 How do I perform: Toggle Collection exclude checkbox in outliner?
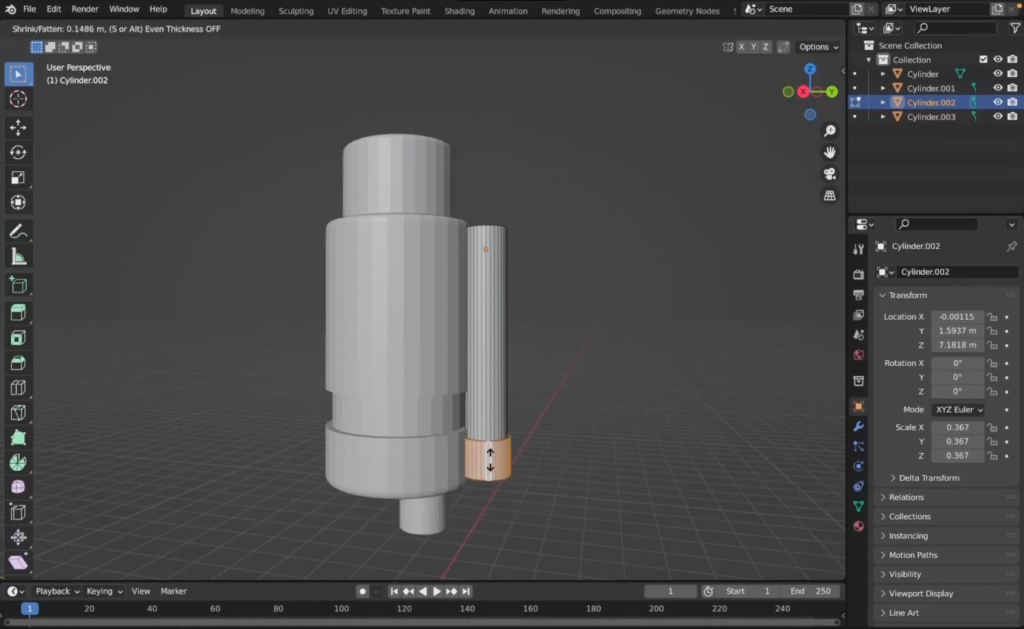click(x=983, y=60)
